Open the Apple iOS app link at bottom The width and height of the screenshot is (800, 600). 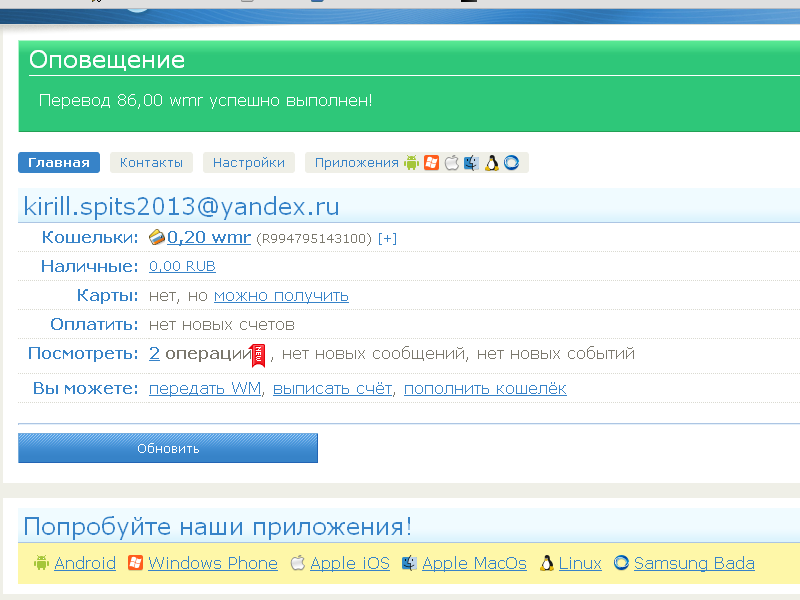pos(350,563)
